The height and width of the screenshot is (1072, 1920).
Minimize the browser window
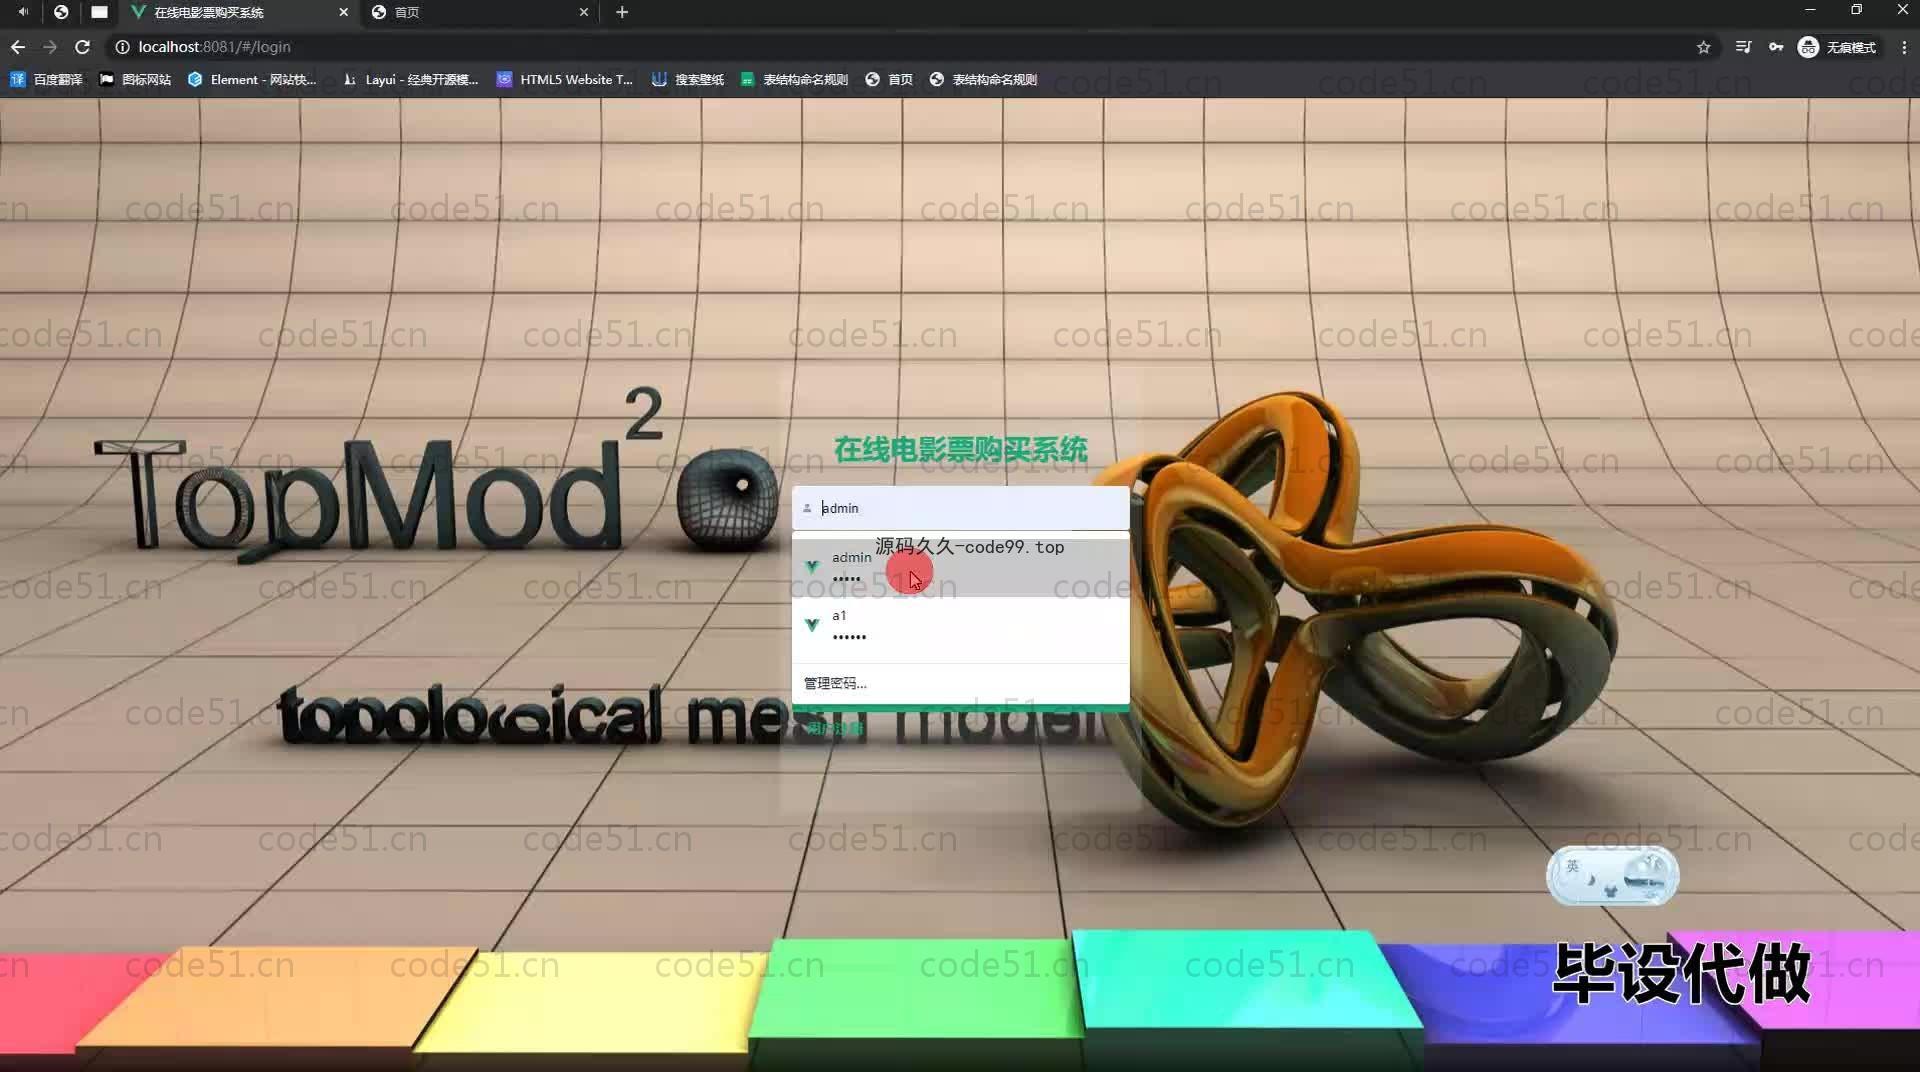pyautogui.click(x=1810, y=10)
